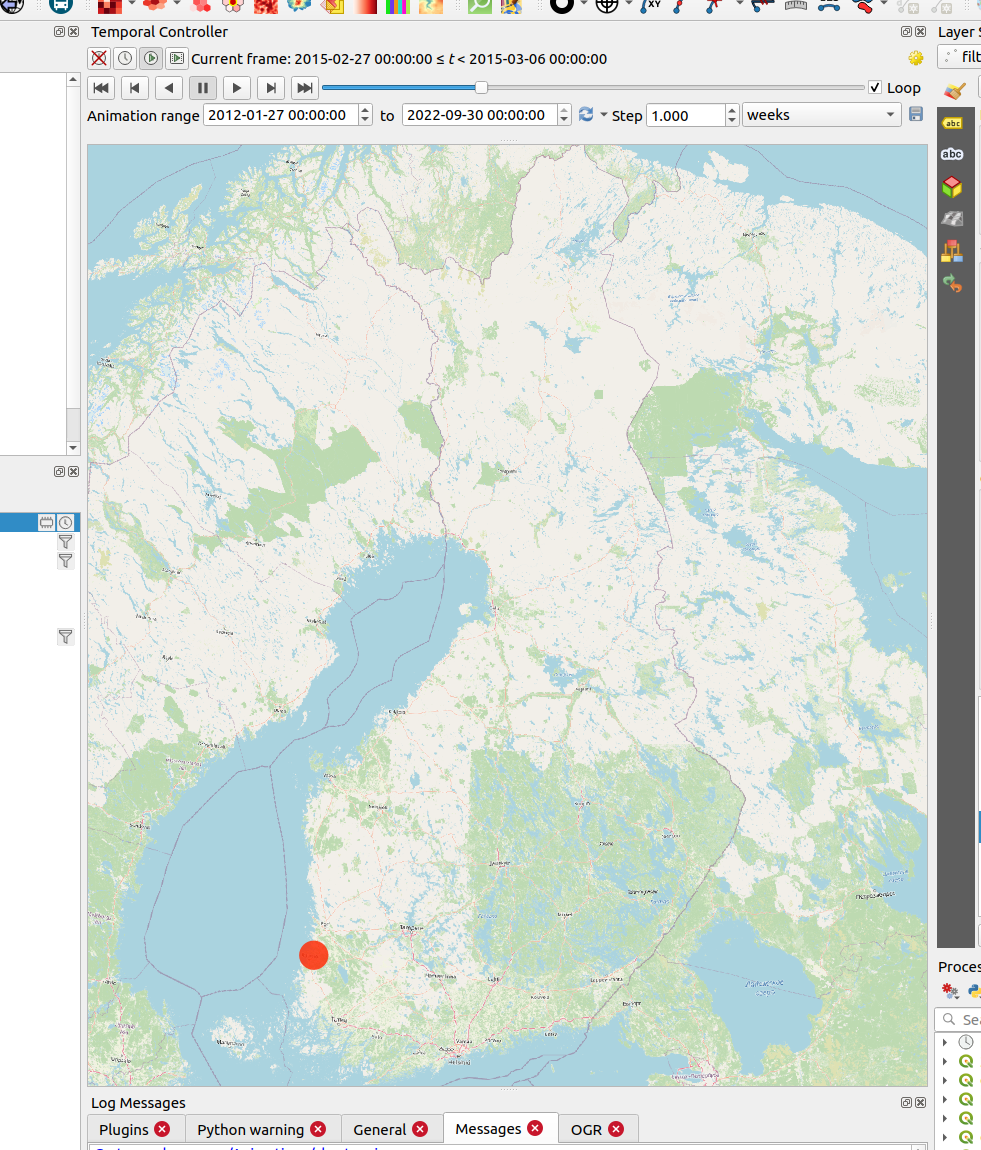The width and height of the screenshot is (981, 1150).
Task: Play animation forward
Action: 237,88
